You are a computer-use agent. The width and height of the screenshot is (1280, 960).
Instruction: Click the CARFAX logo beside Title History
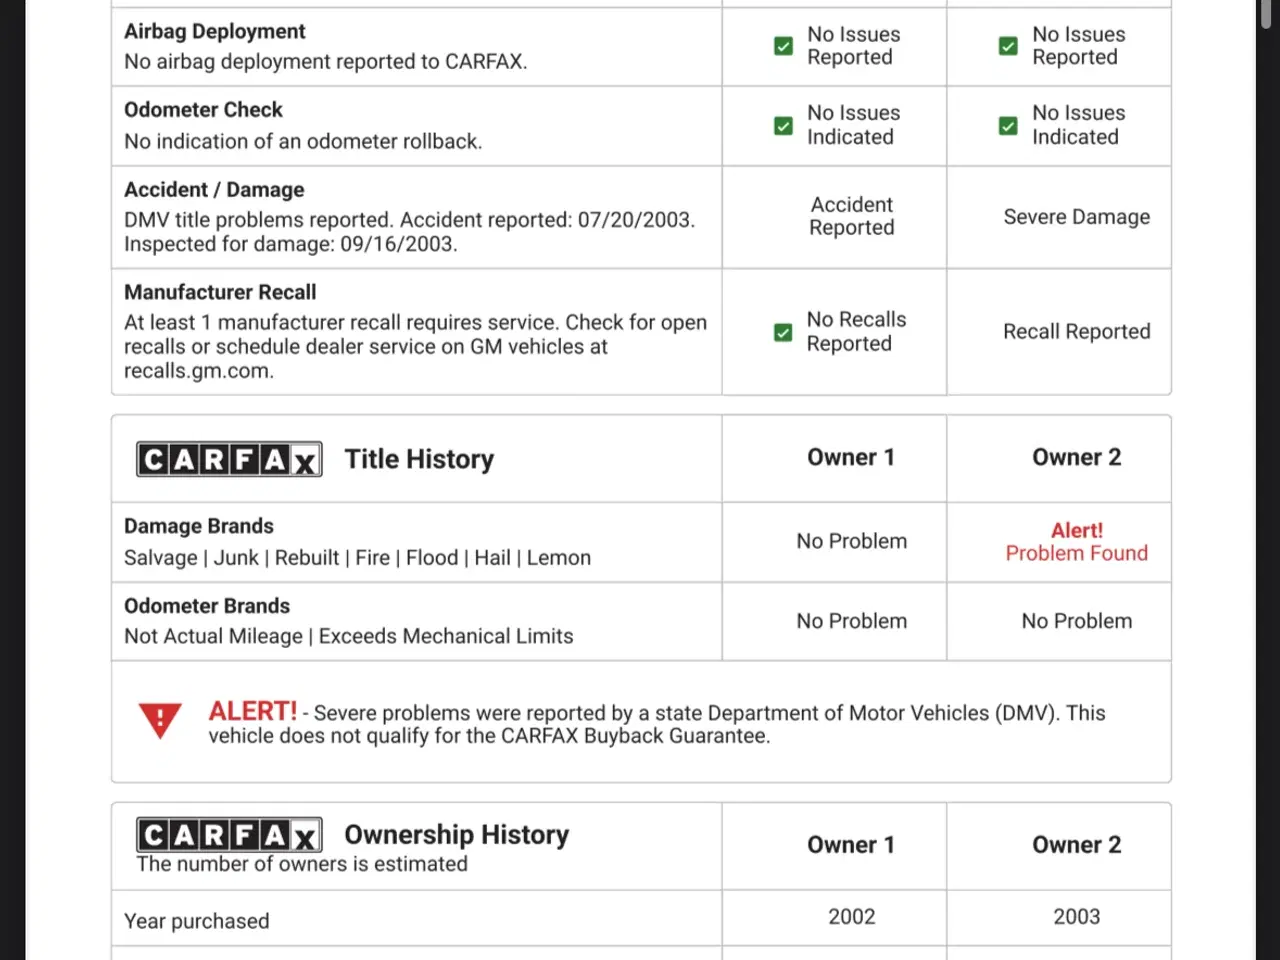tap(229, 459)
